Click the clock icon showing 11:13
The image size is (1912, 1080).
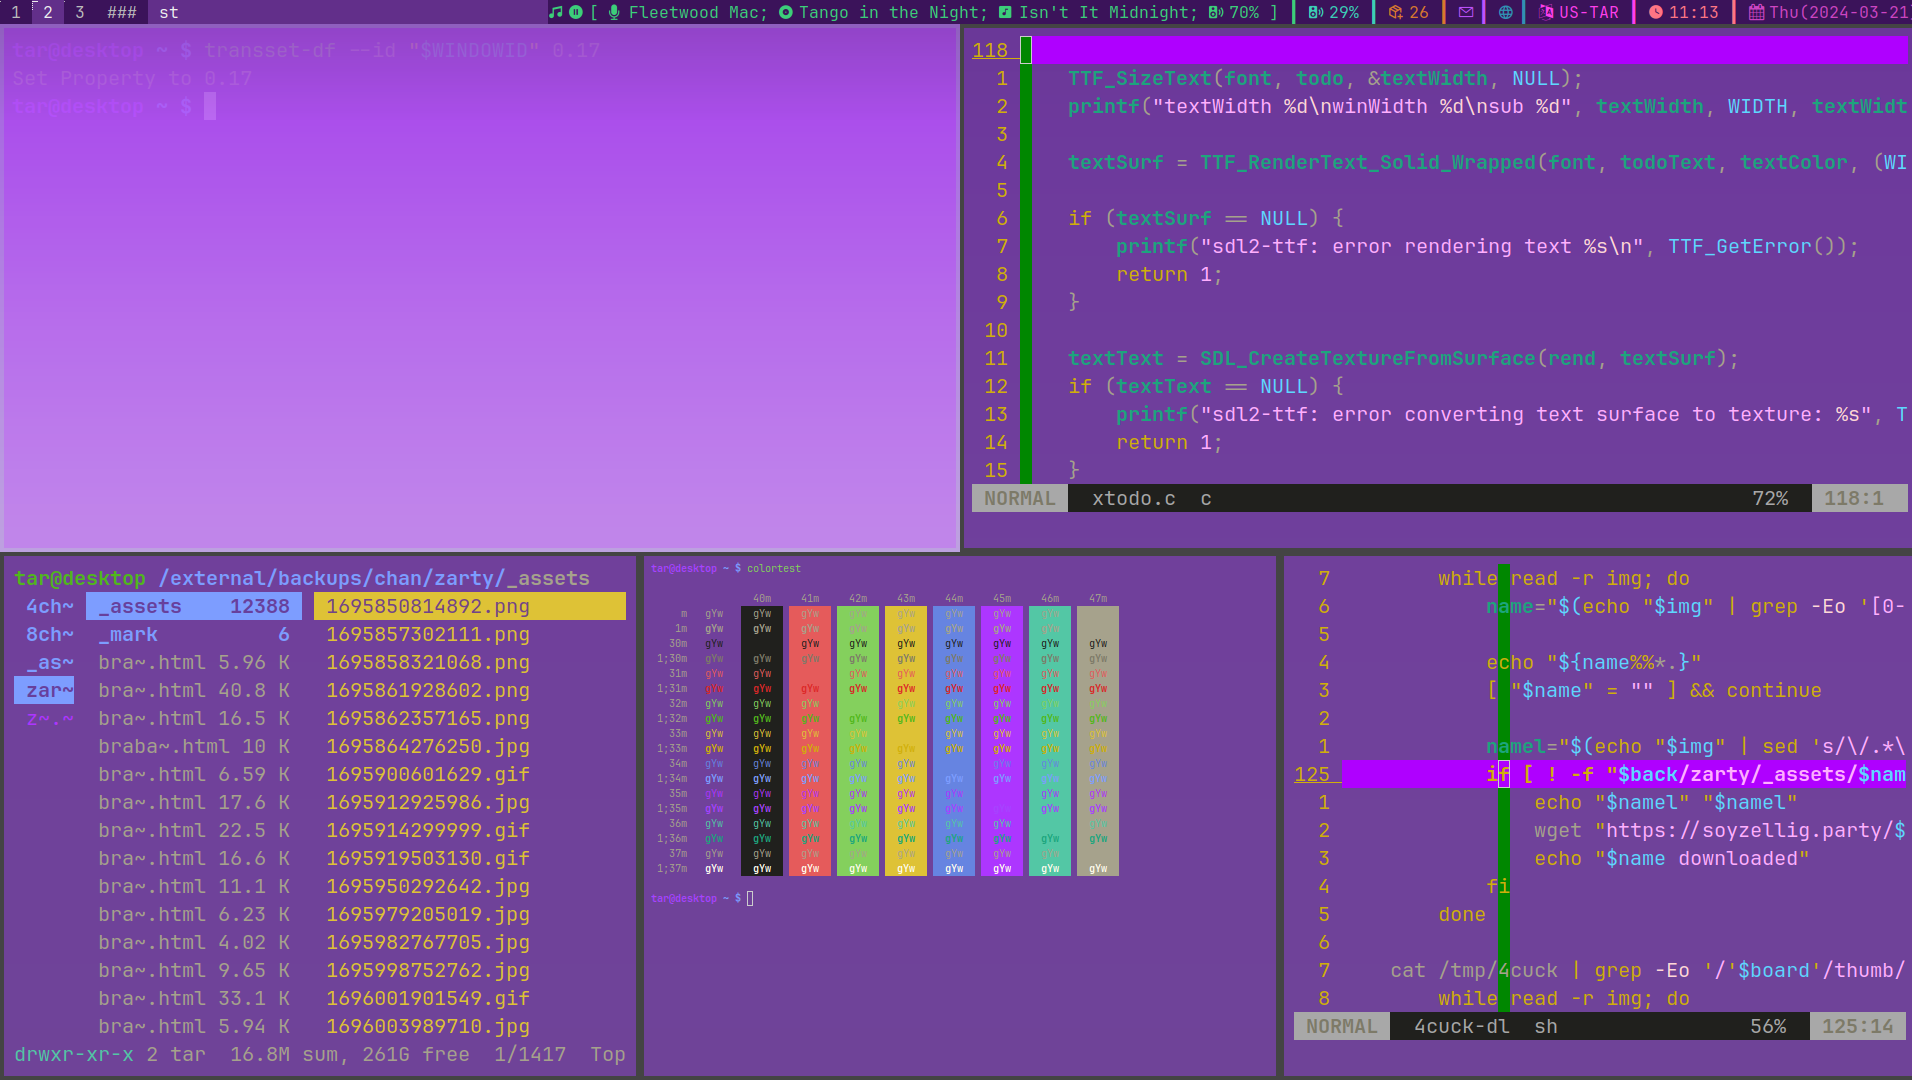1656,12
